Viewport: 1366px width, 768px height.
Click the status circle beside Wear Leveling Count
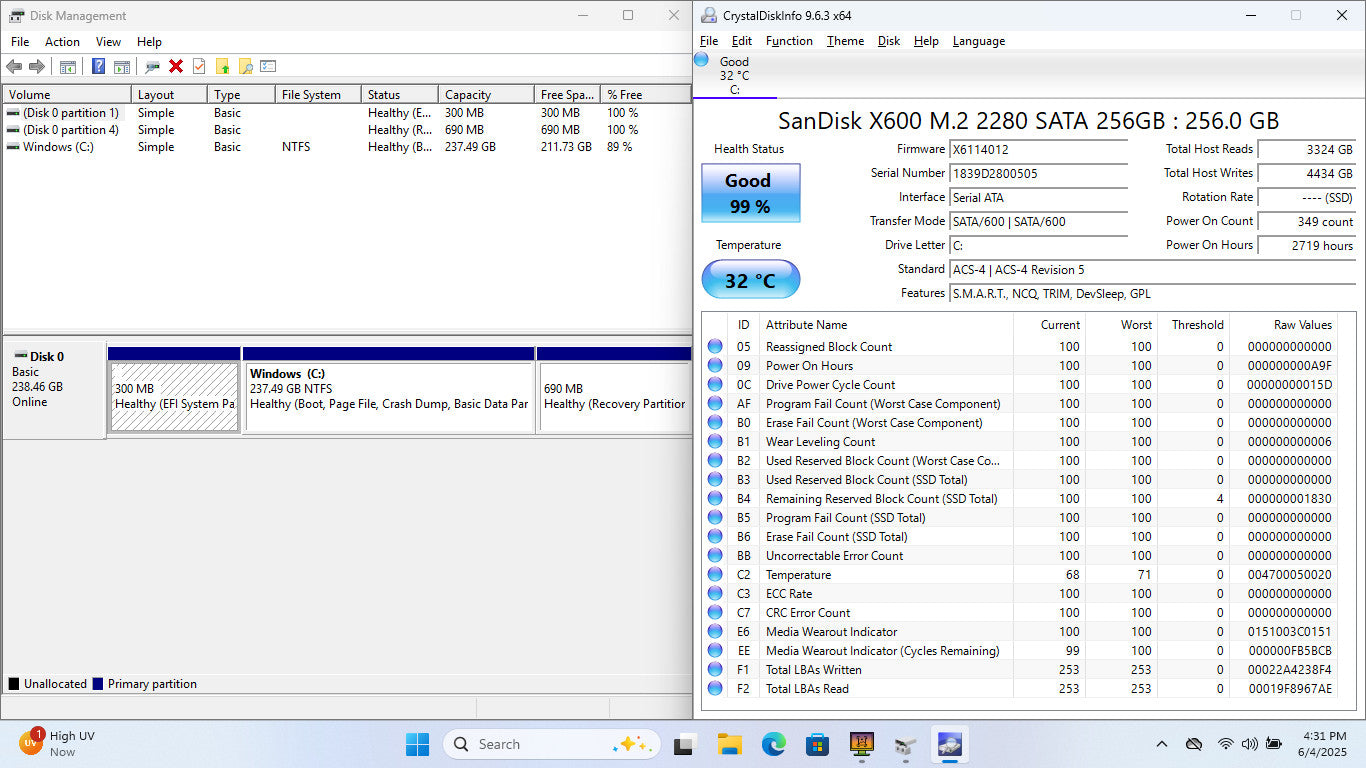(715, 441)
